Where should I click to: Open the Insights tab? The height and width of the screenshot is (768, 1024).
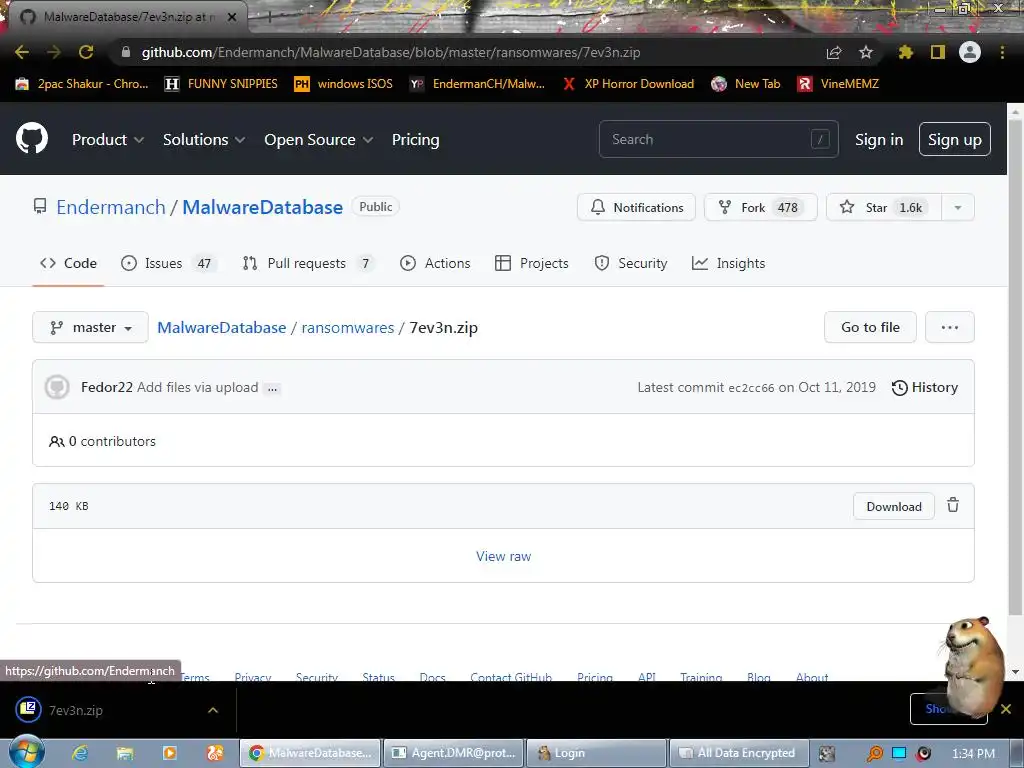(x=728, y=263)
